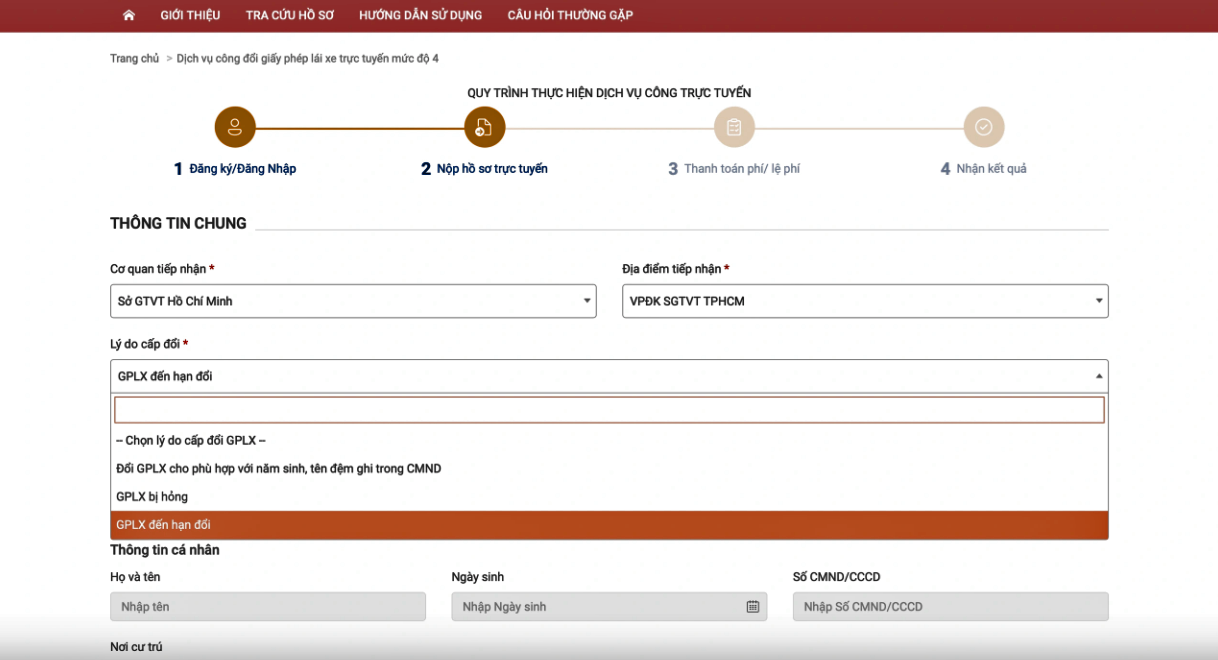Click the step 1 user registration icon

pos(235,127)
